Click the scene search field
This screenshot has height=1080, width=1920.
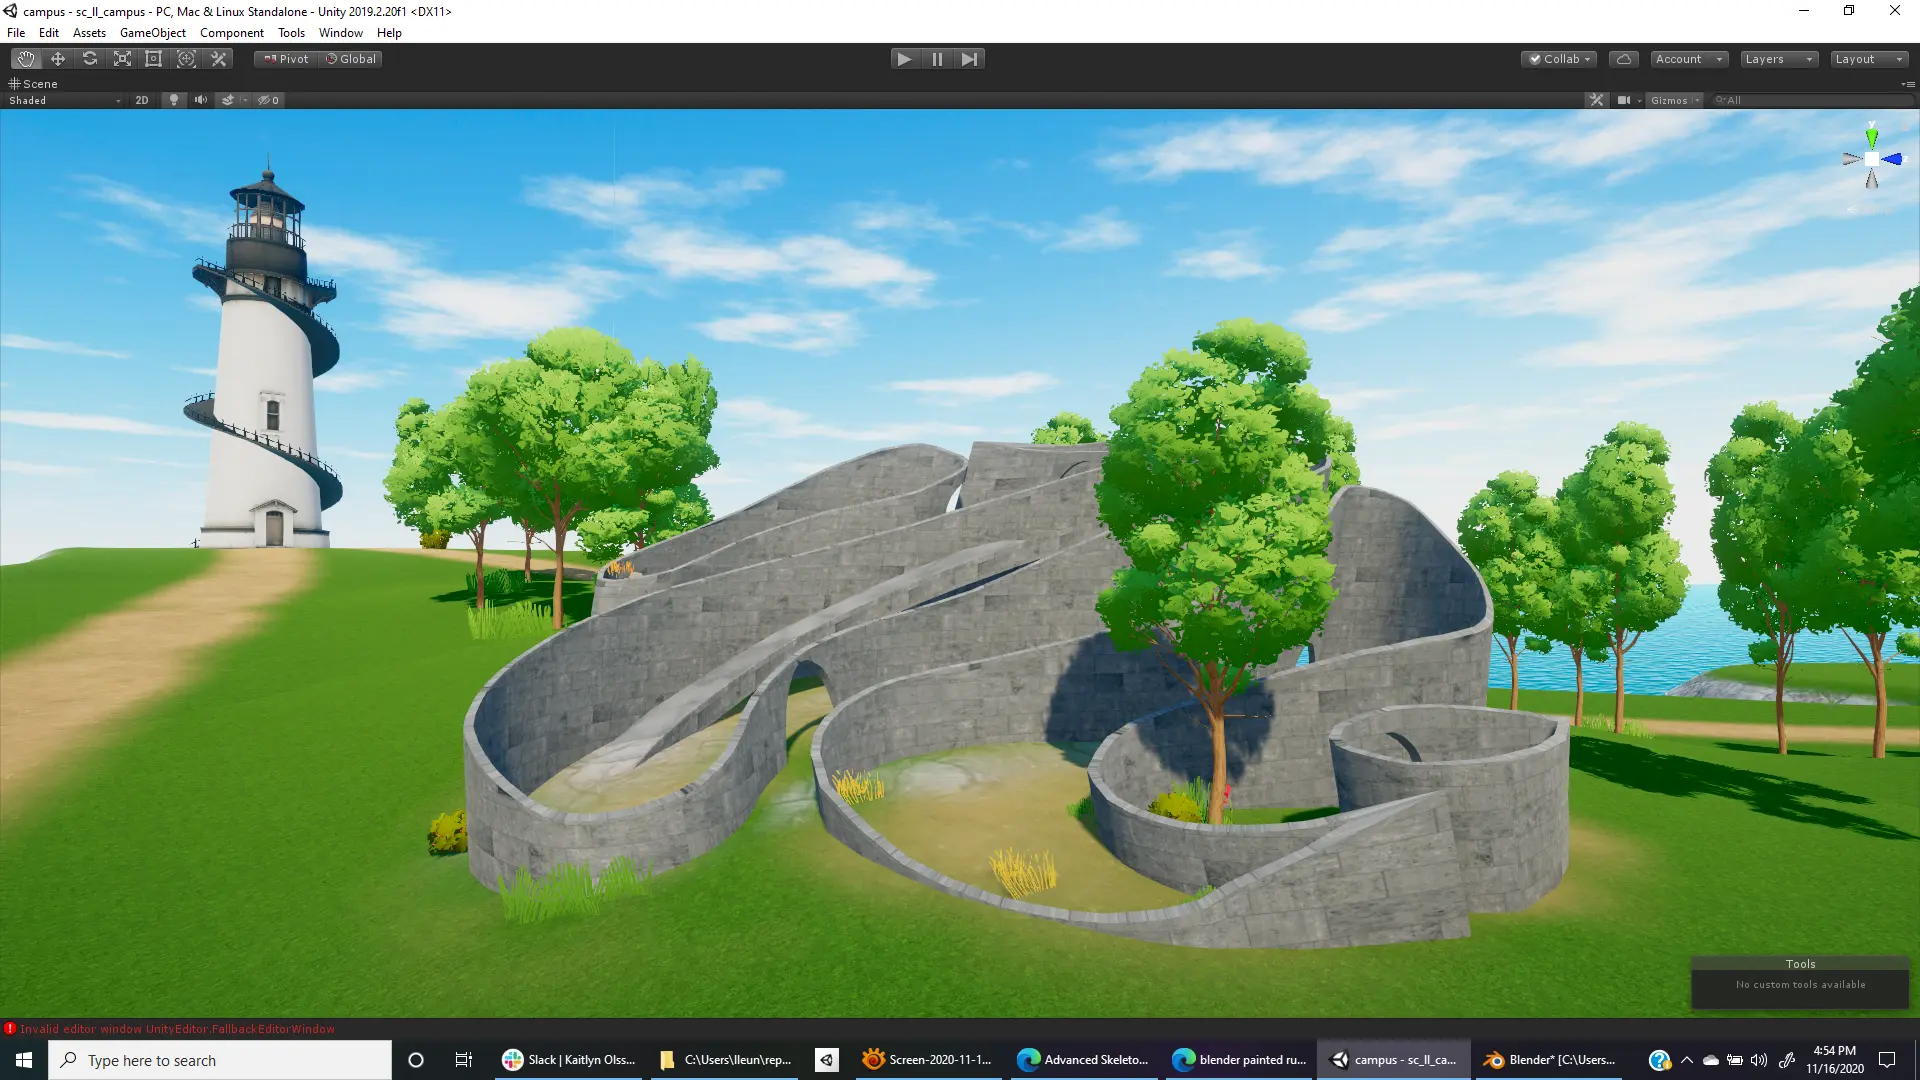pyautogui.click(x=1812, y=100)
